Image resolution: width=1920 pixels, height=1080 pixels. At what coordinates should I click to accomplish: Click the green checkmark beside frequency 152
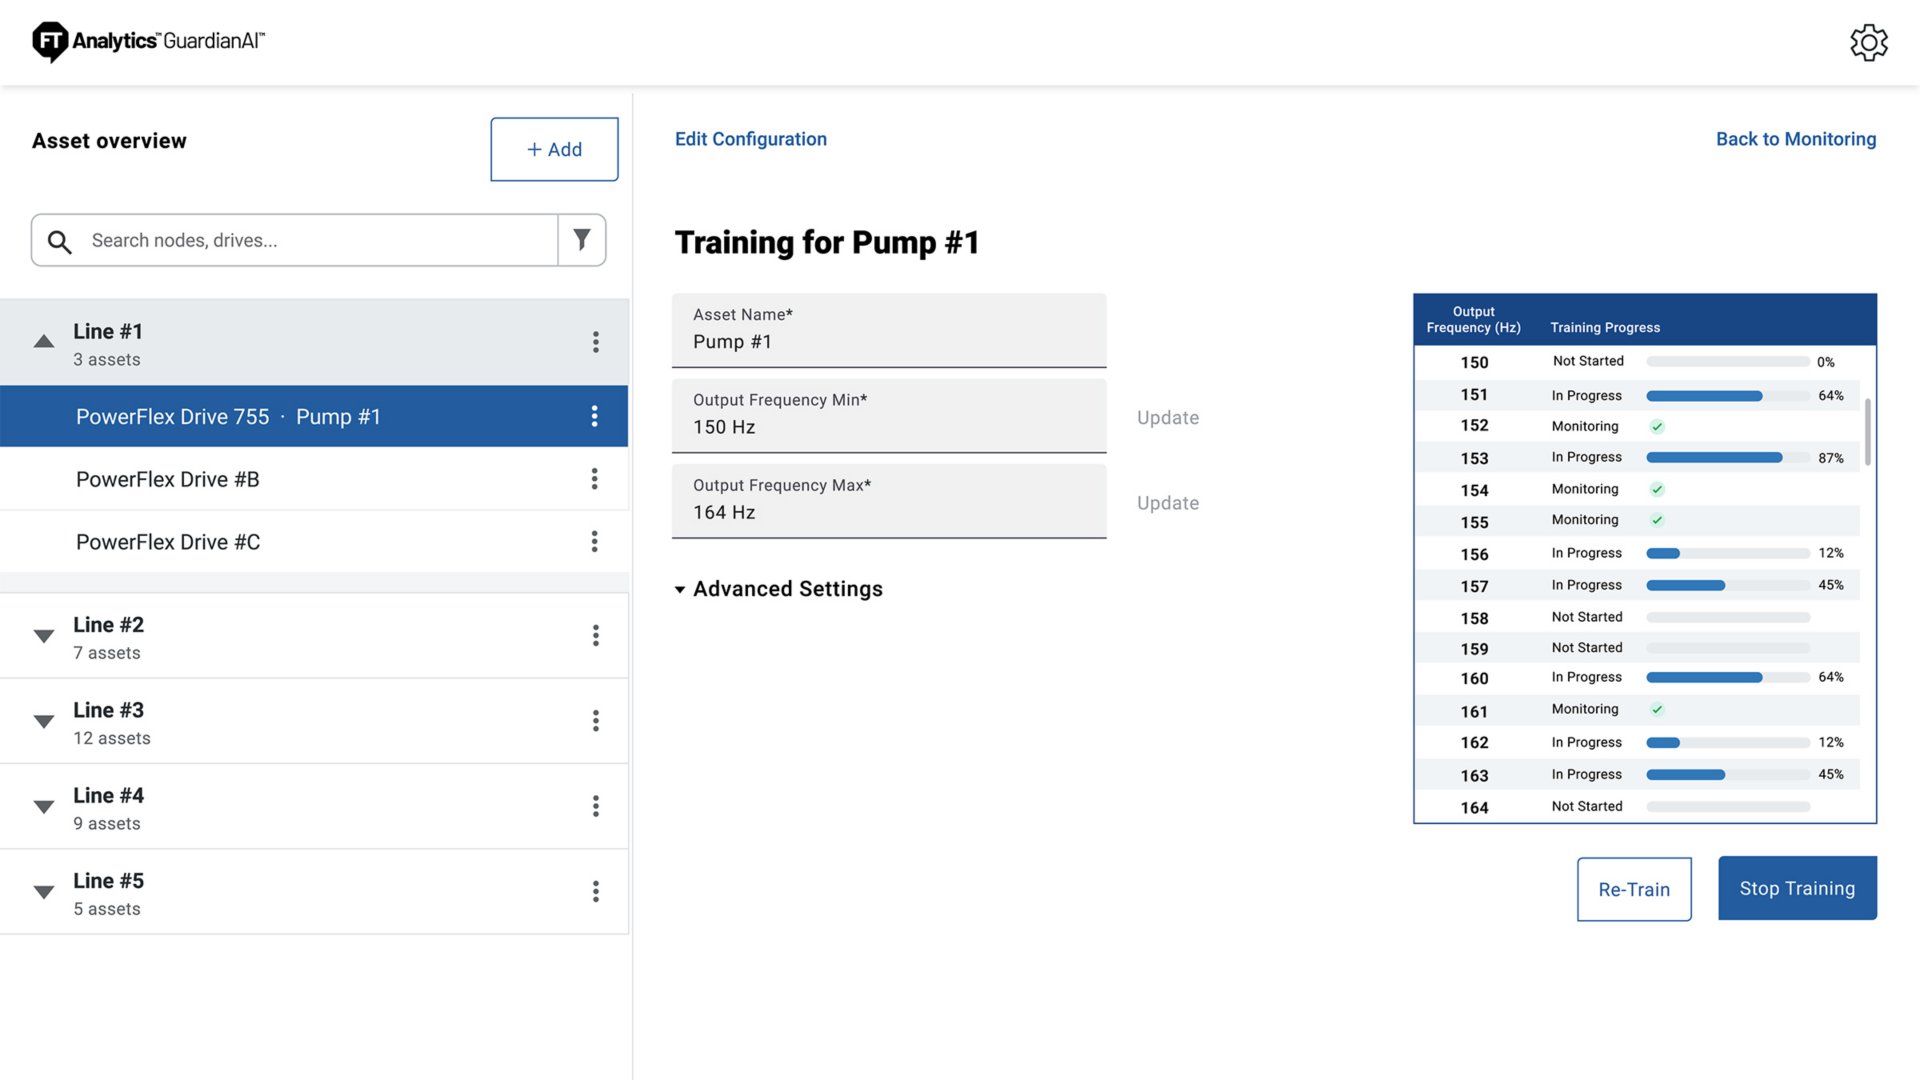coord(1657,426)
